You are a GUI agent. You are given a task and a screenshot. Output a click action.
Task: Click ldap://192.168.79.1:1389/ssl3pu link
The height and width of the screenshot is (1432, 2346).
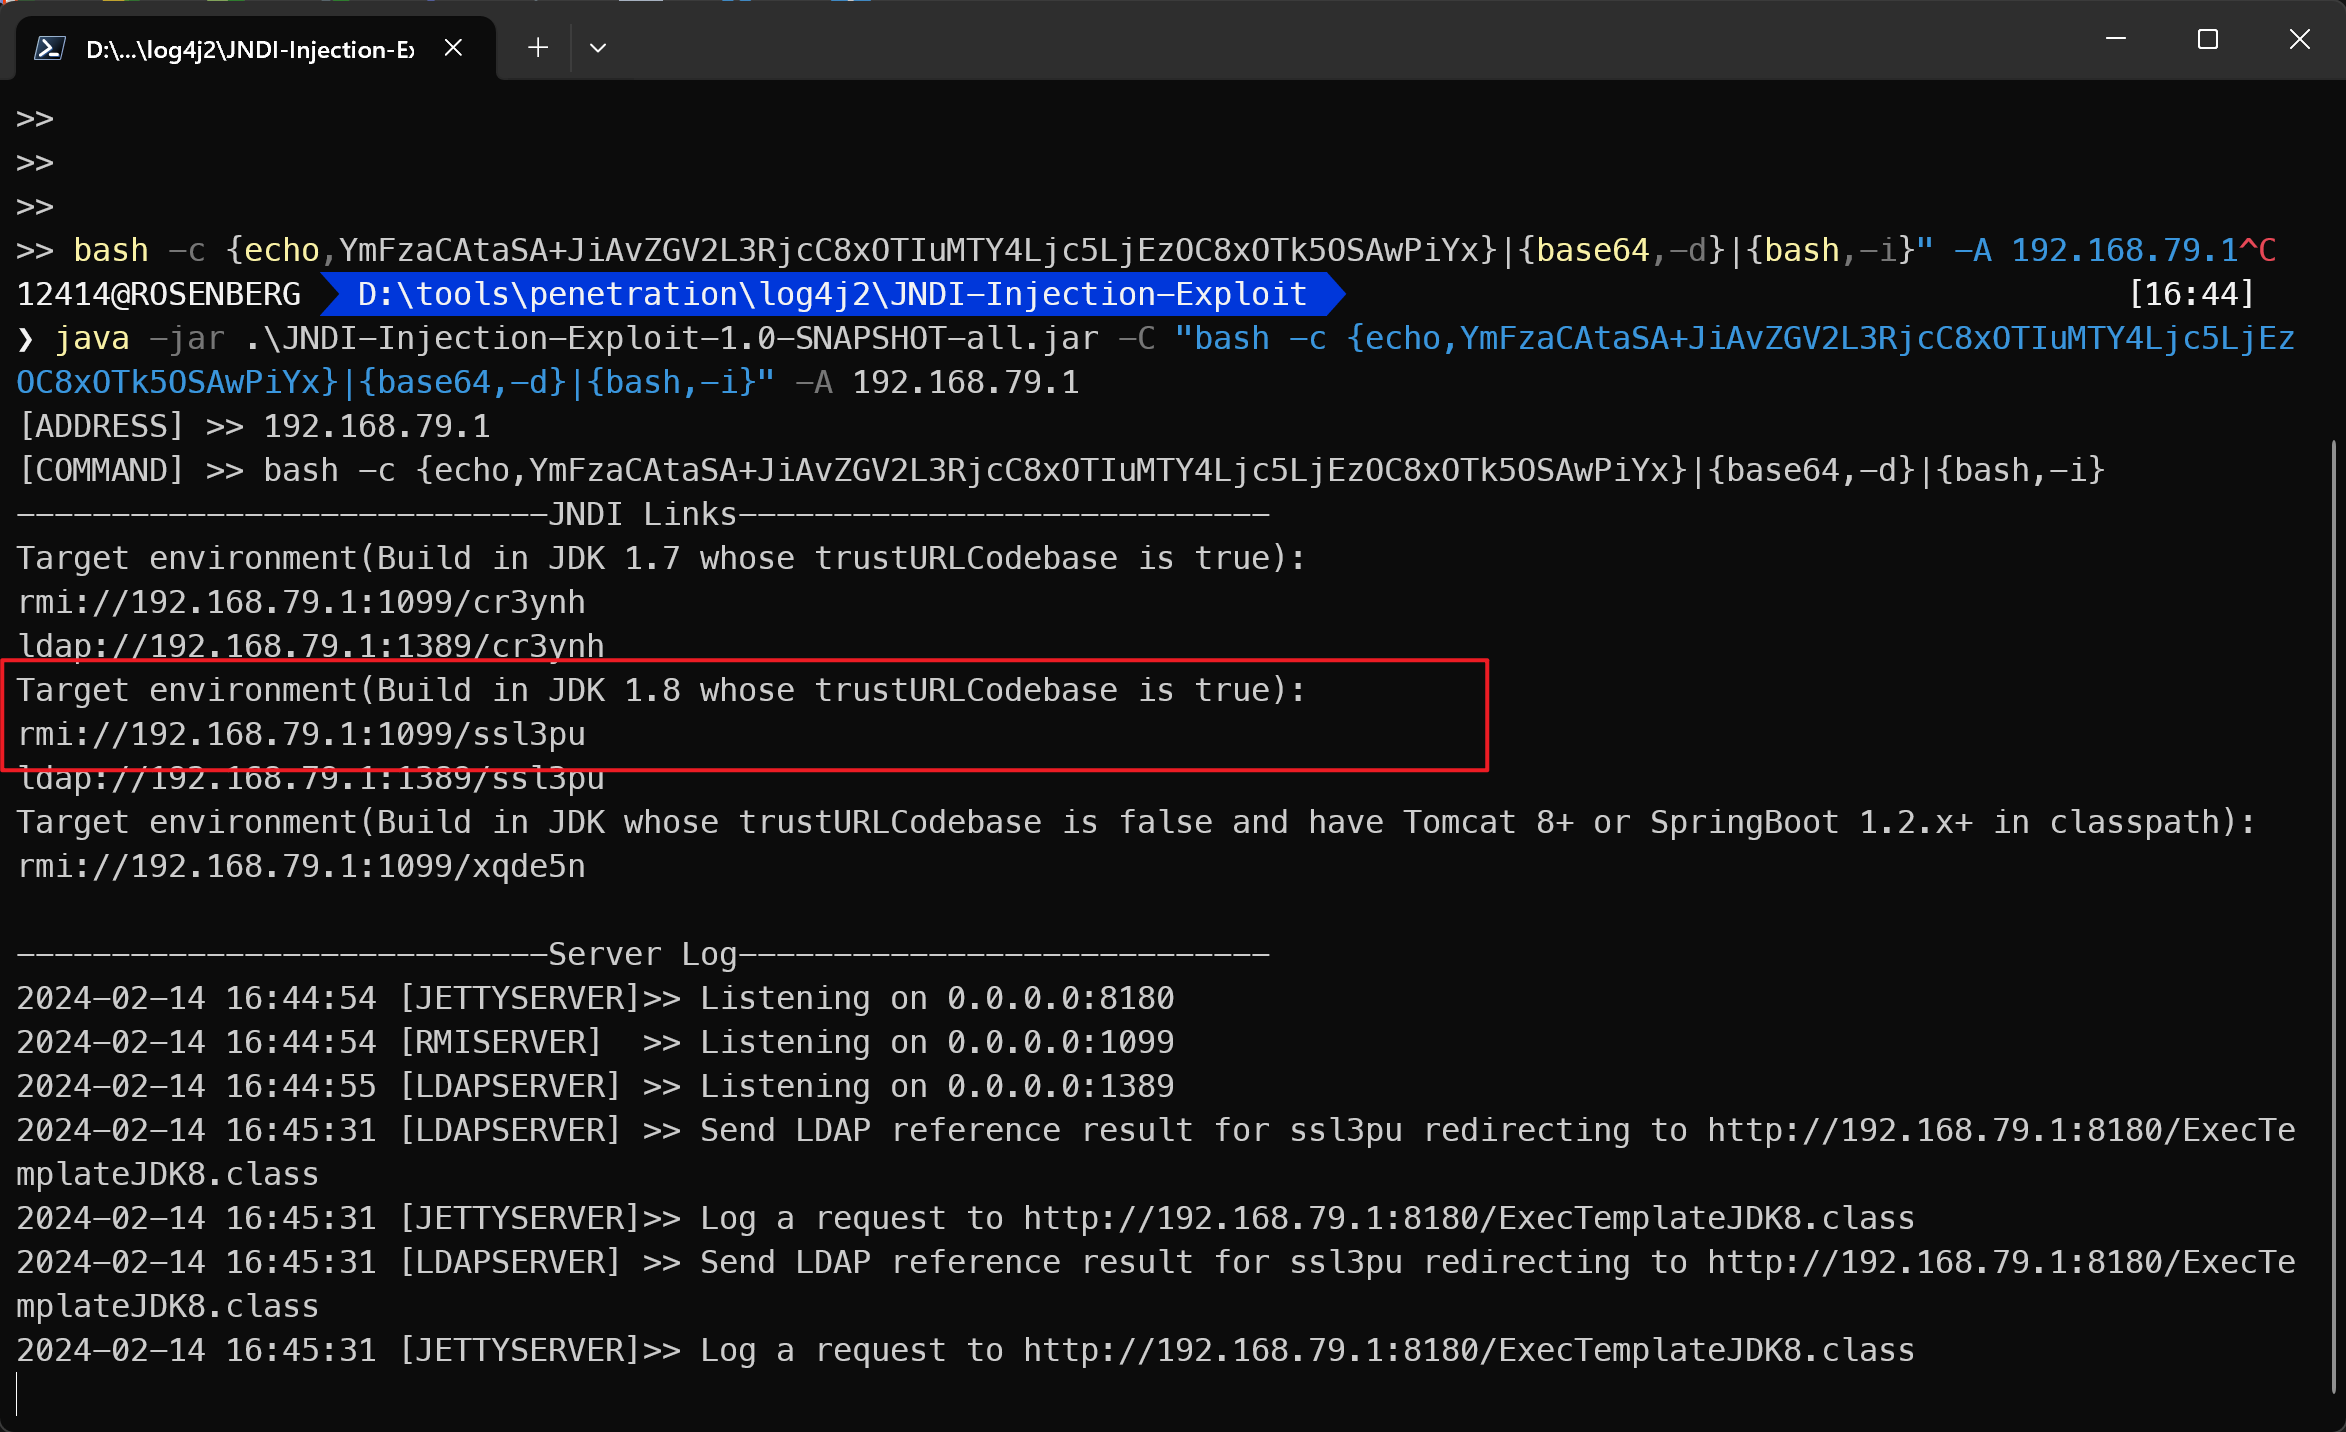click(x=311, y=780)
